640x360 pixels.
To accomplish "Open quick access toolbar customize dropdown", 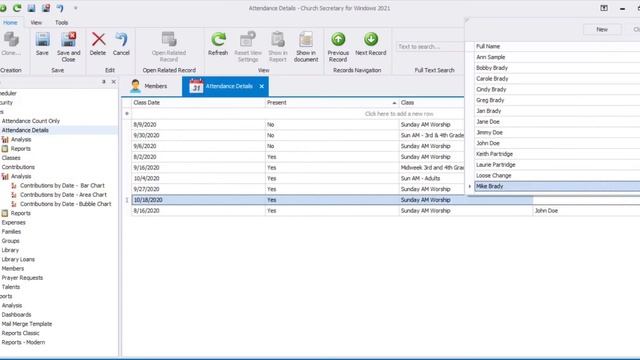I will (76, 8).
